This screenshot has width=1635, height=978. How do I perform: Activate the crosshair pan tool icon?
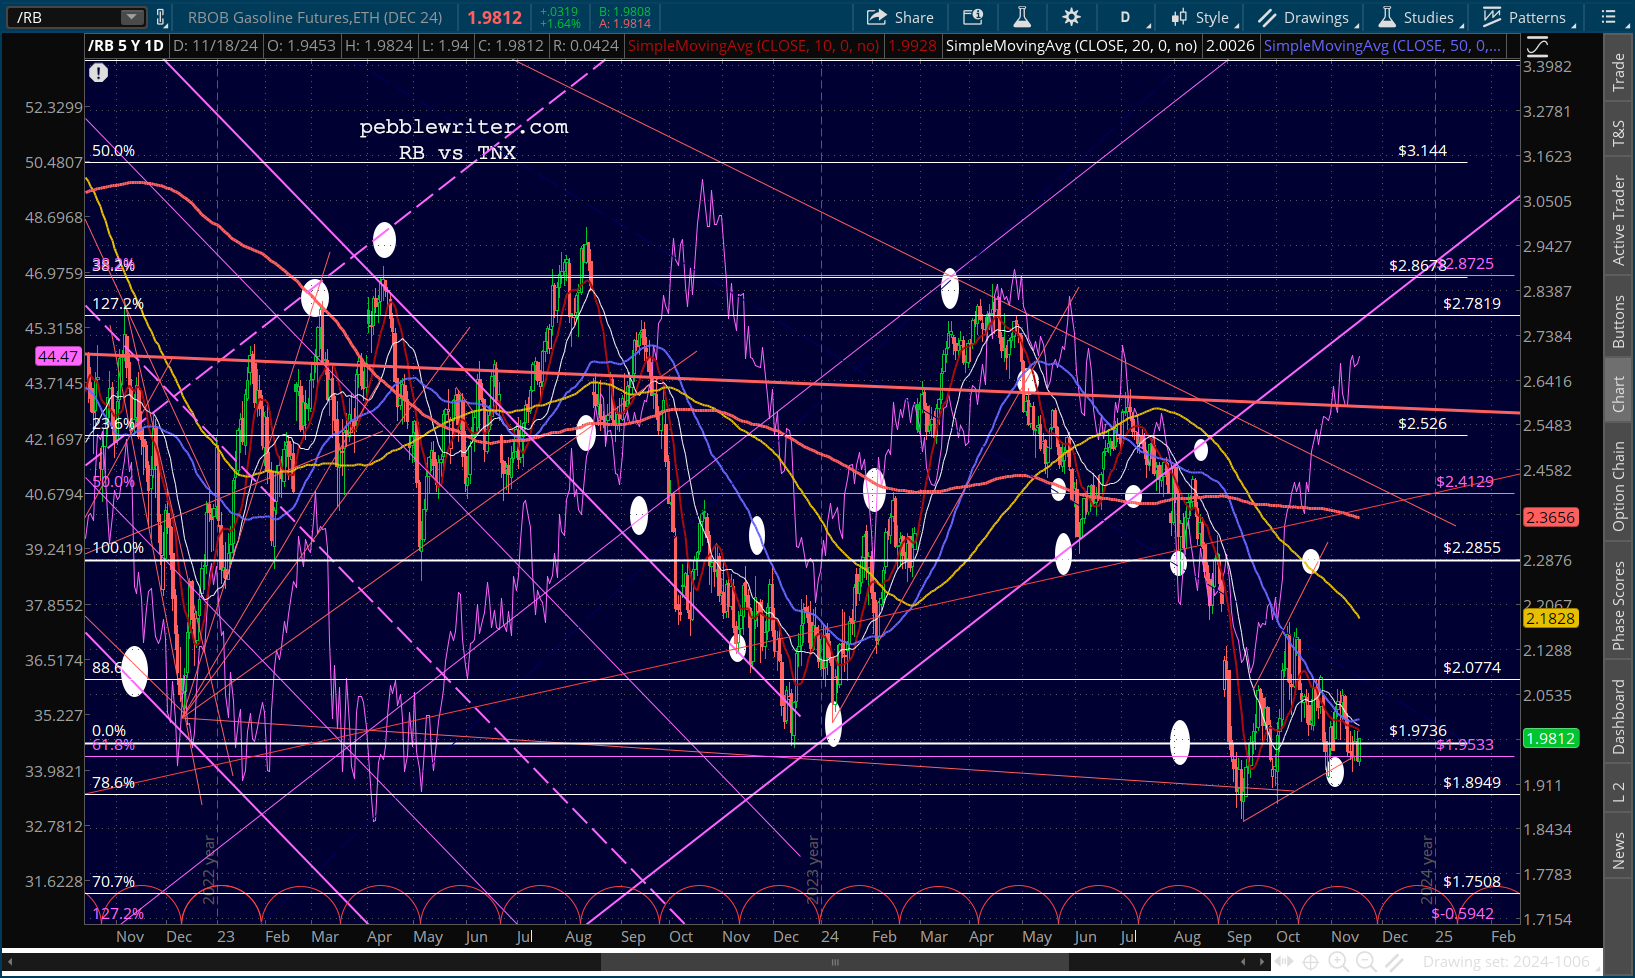(x=1311, y=962)
